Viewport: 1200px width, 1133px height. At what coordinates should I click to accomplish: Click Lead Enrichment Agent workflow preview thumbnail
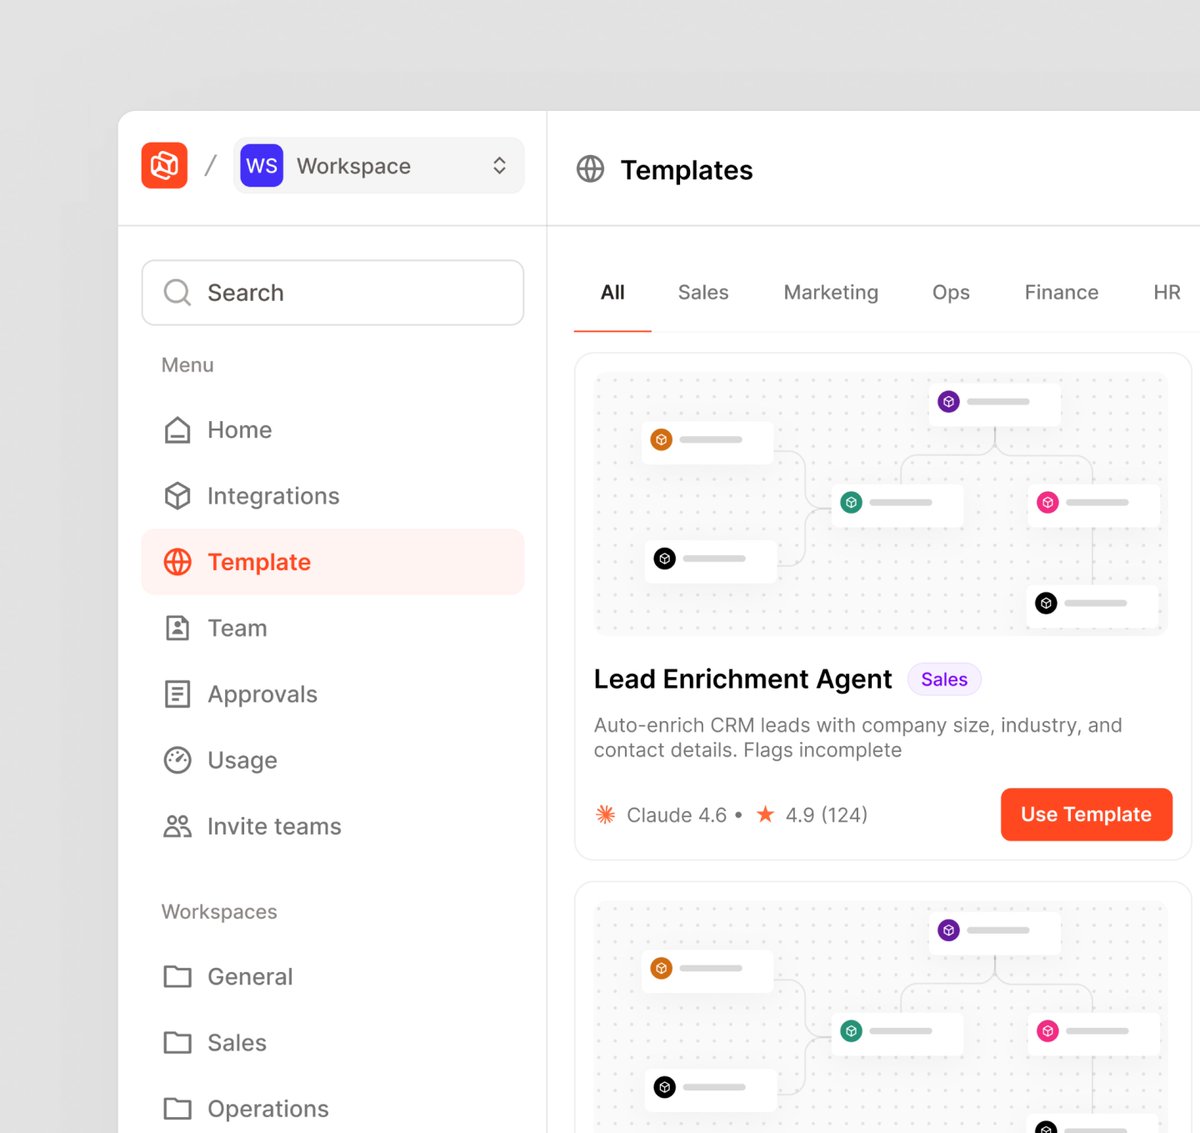tap(881, 504)
